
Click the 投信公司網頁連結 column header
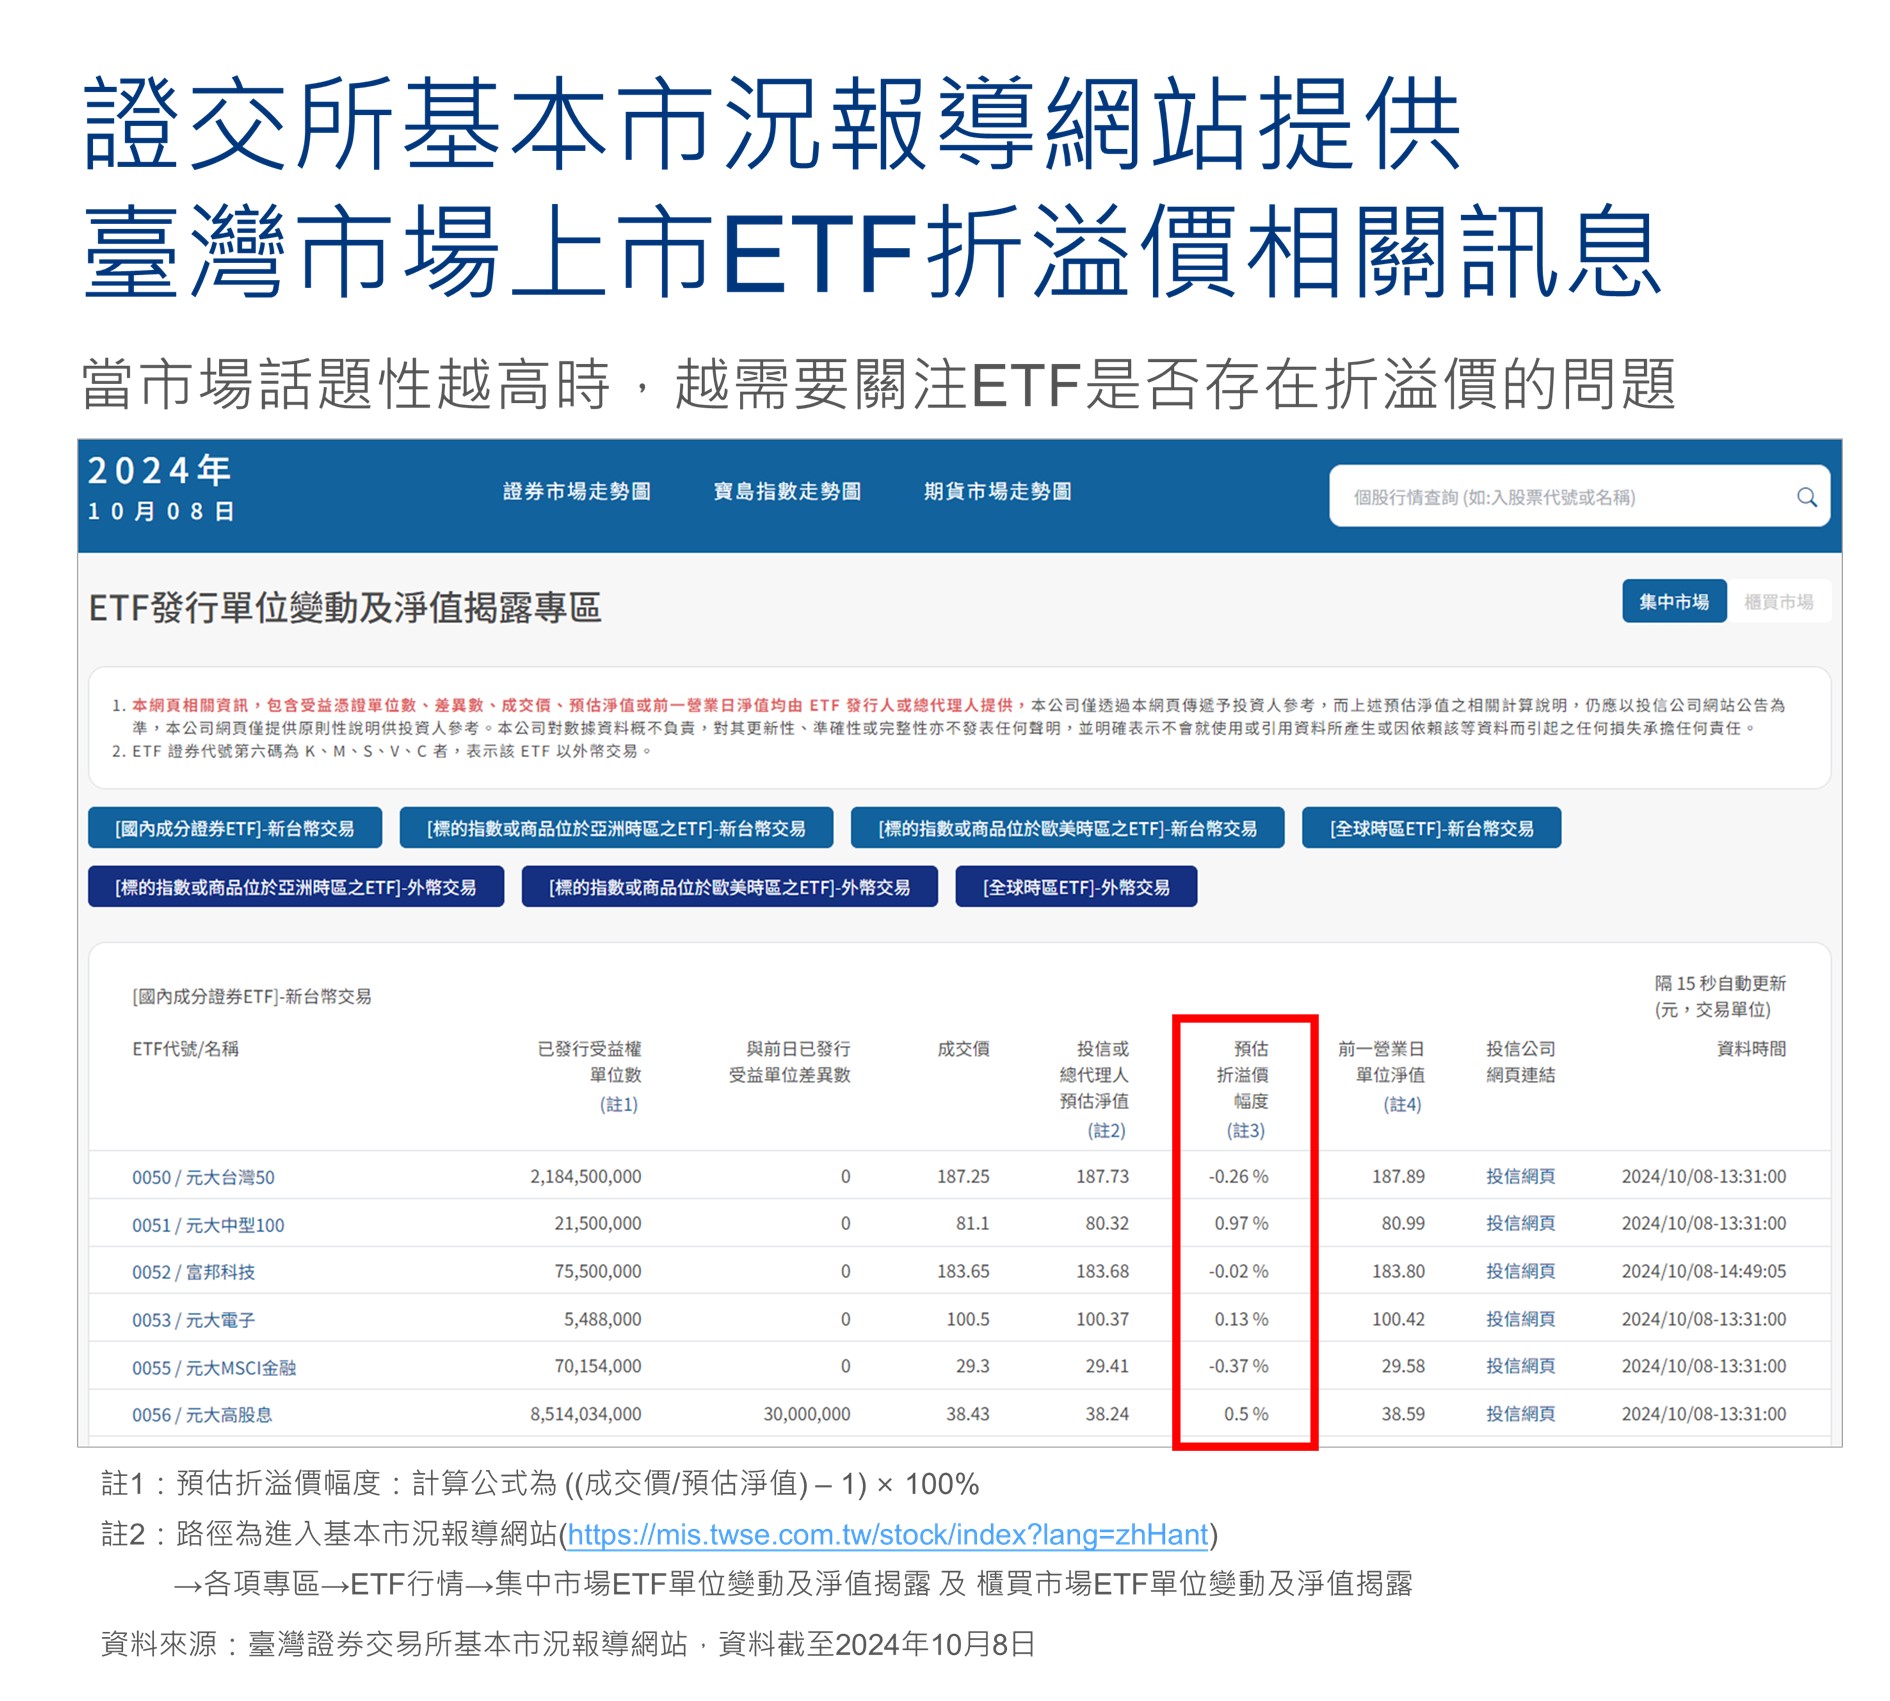click(x=1520, y=1061)
